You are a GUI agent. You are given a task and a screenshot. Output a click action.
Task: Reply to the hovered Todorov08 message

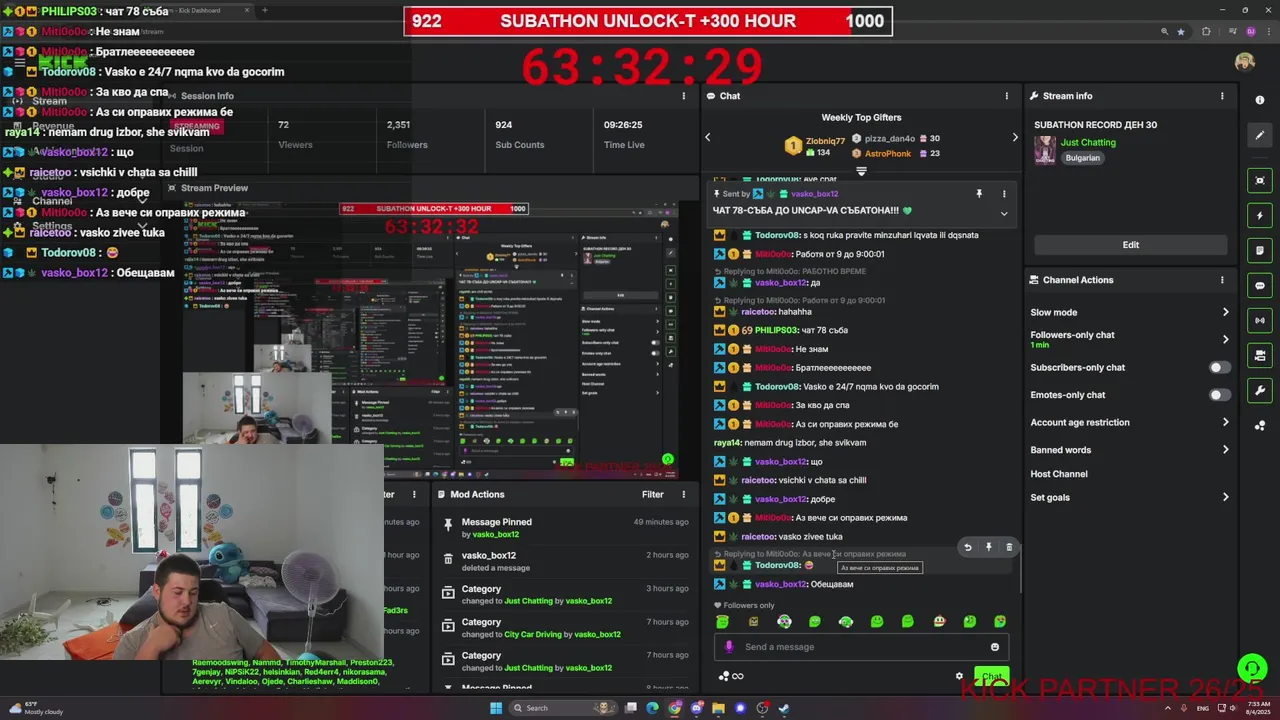[967, 547]
